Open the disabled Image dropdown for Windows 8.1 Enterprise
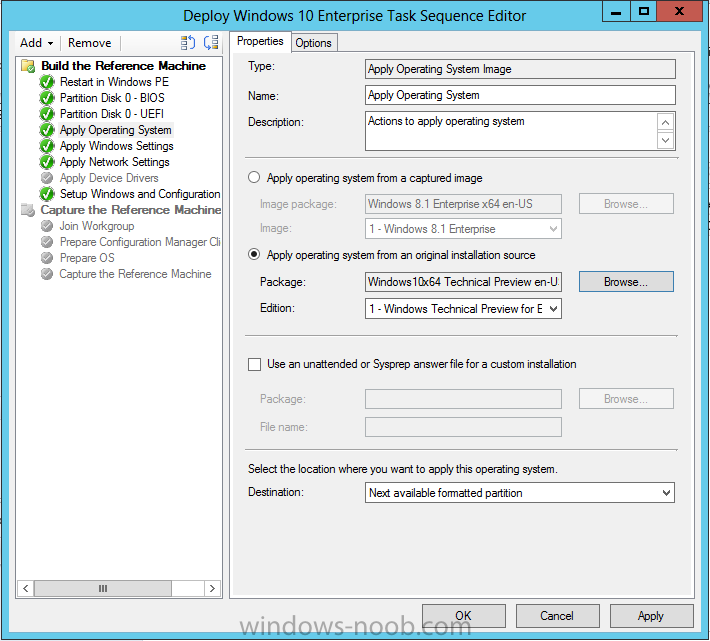 point(553,229)
